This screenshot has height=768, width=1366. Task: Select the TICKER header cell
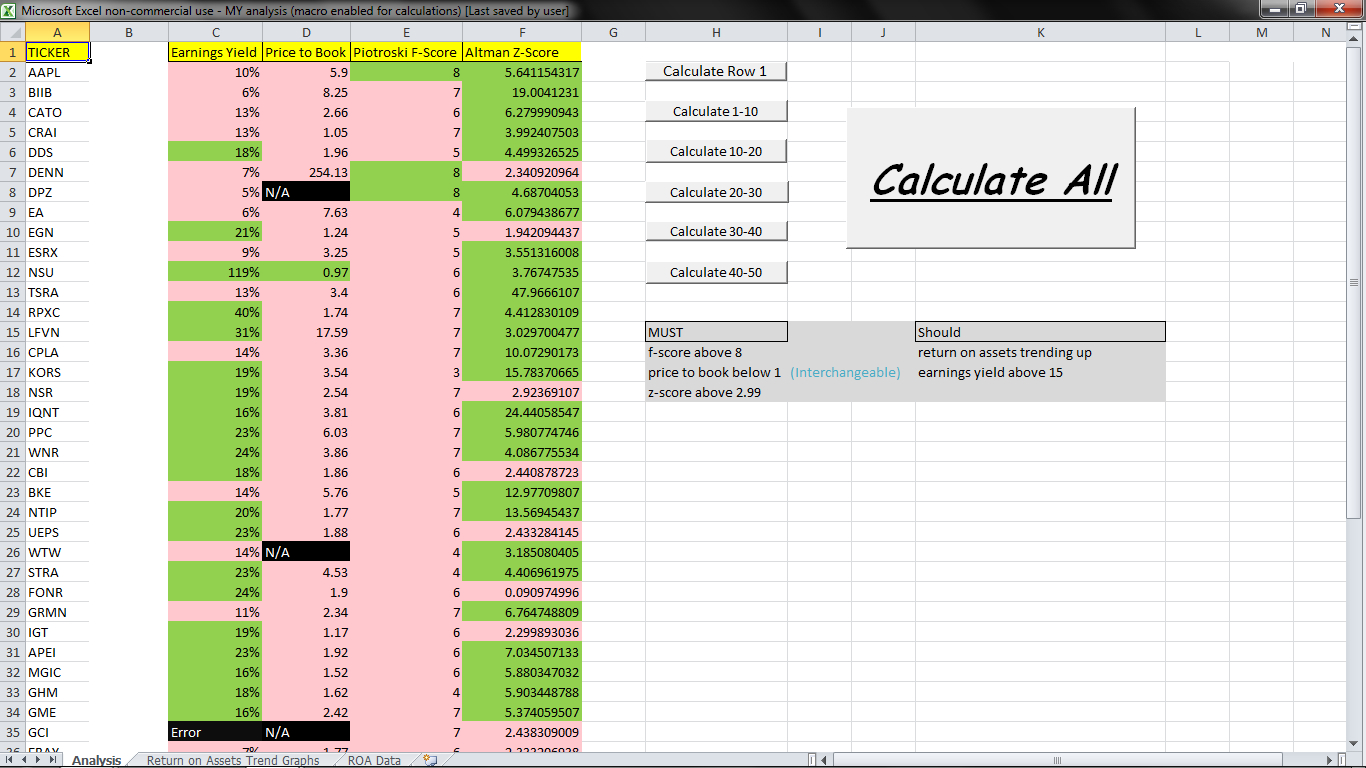(x=57, y=52)
